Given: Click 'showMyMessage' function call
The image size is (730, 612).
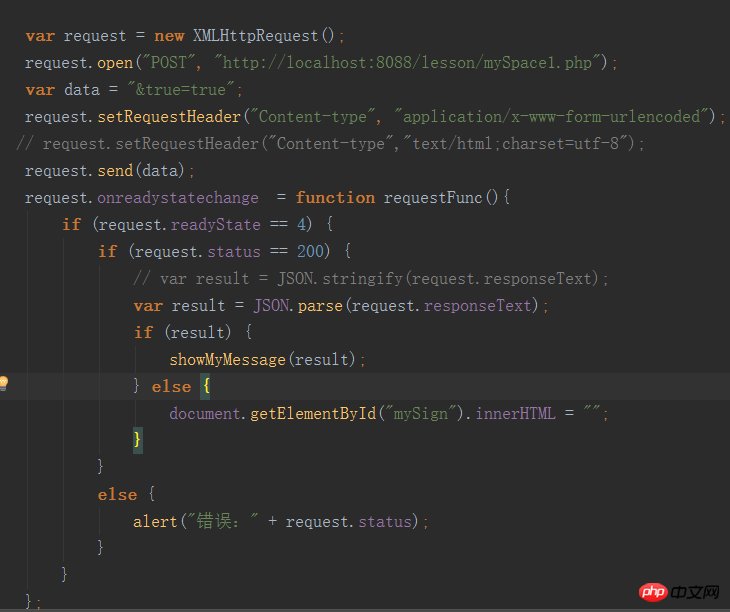Looking at the screenshot, I should click(228, 360).
